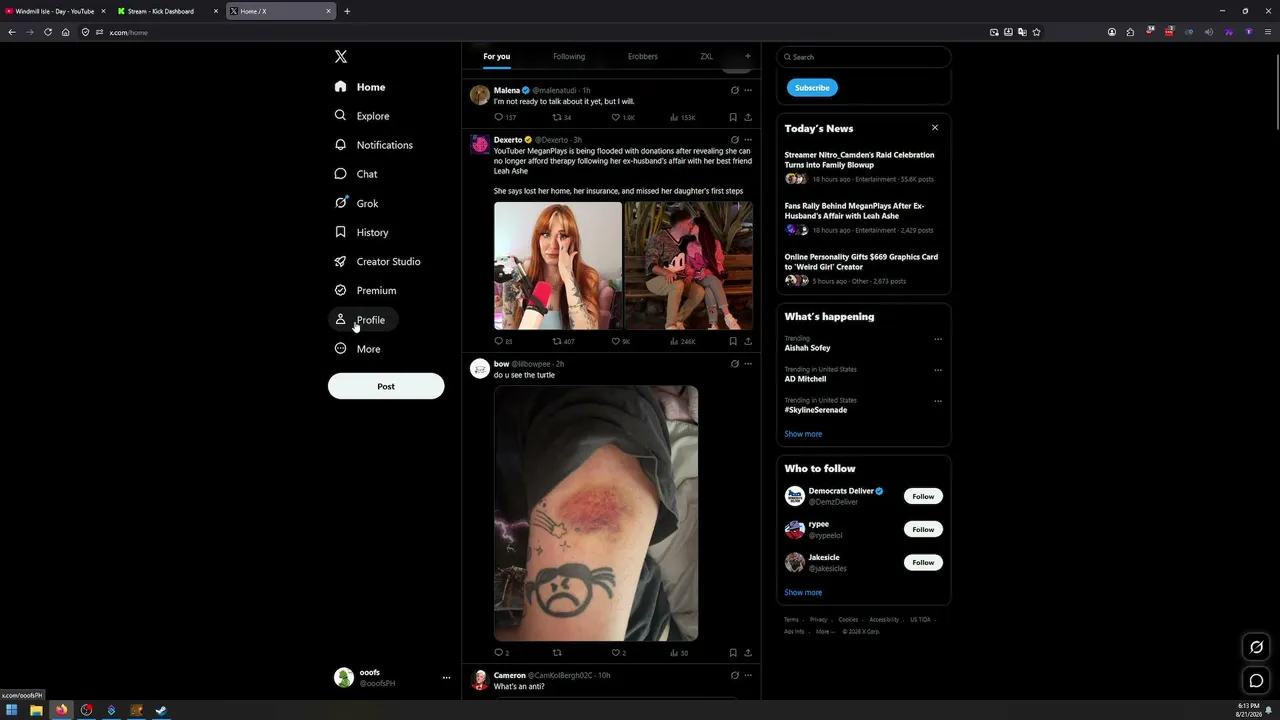Ask Grok about Dexerto's post

pos(735,140)
